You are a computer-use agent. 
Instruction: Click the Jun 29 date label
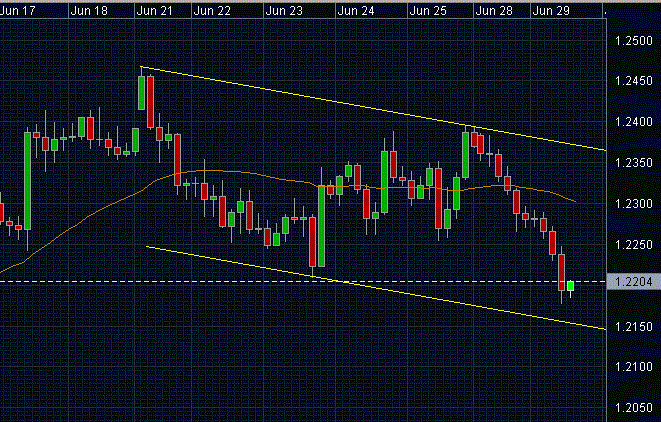click(551, 11)
